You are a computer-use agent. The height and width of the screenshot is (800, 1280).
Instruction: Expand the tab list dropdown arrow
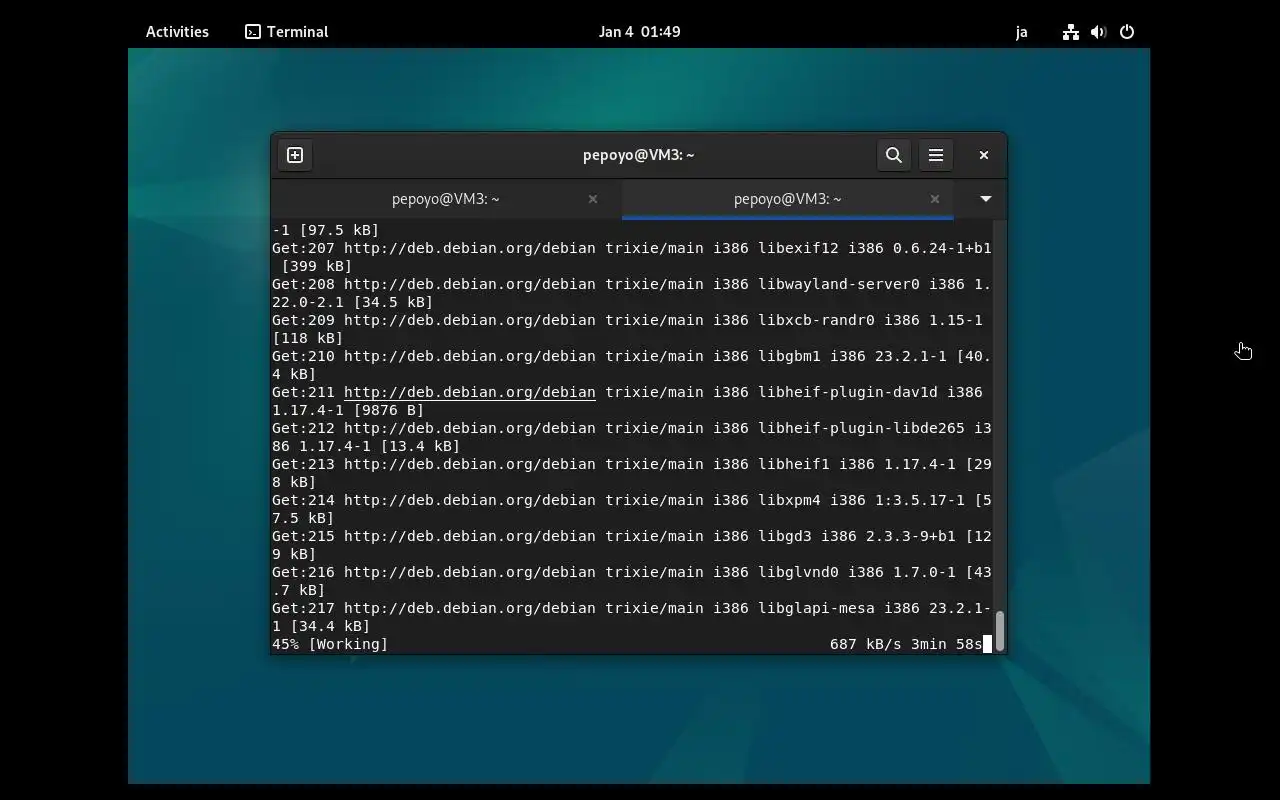[x=986, y=199]
